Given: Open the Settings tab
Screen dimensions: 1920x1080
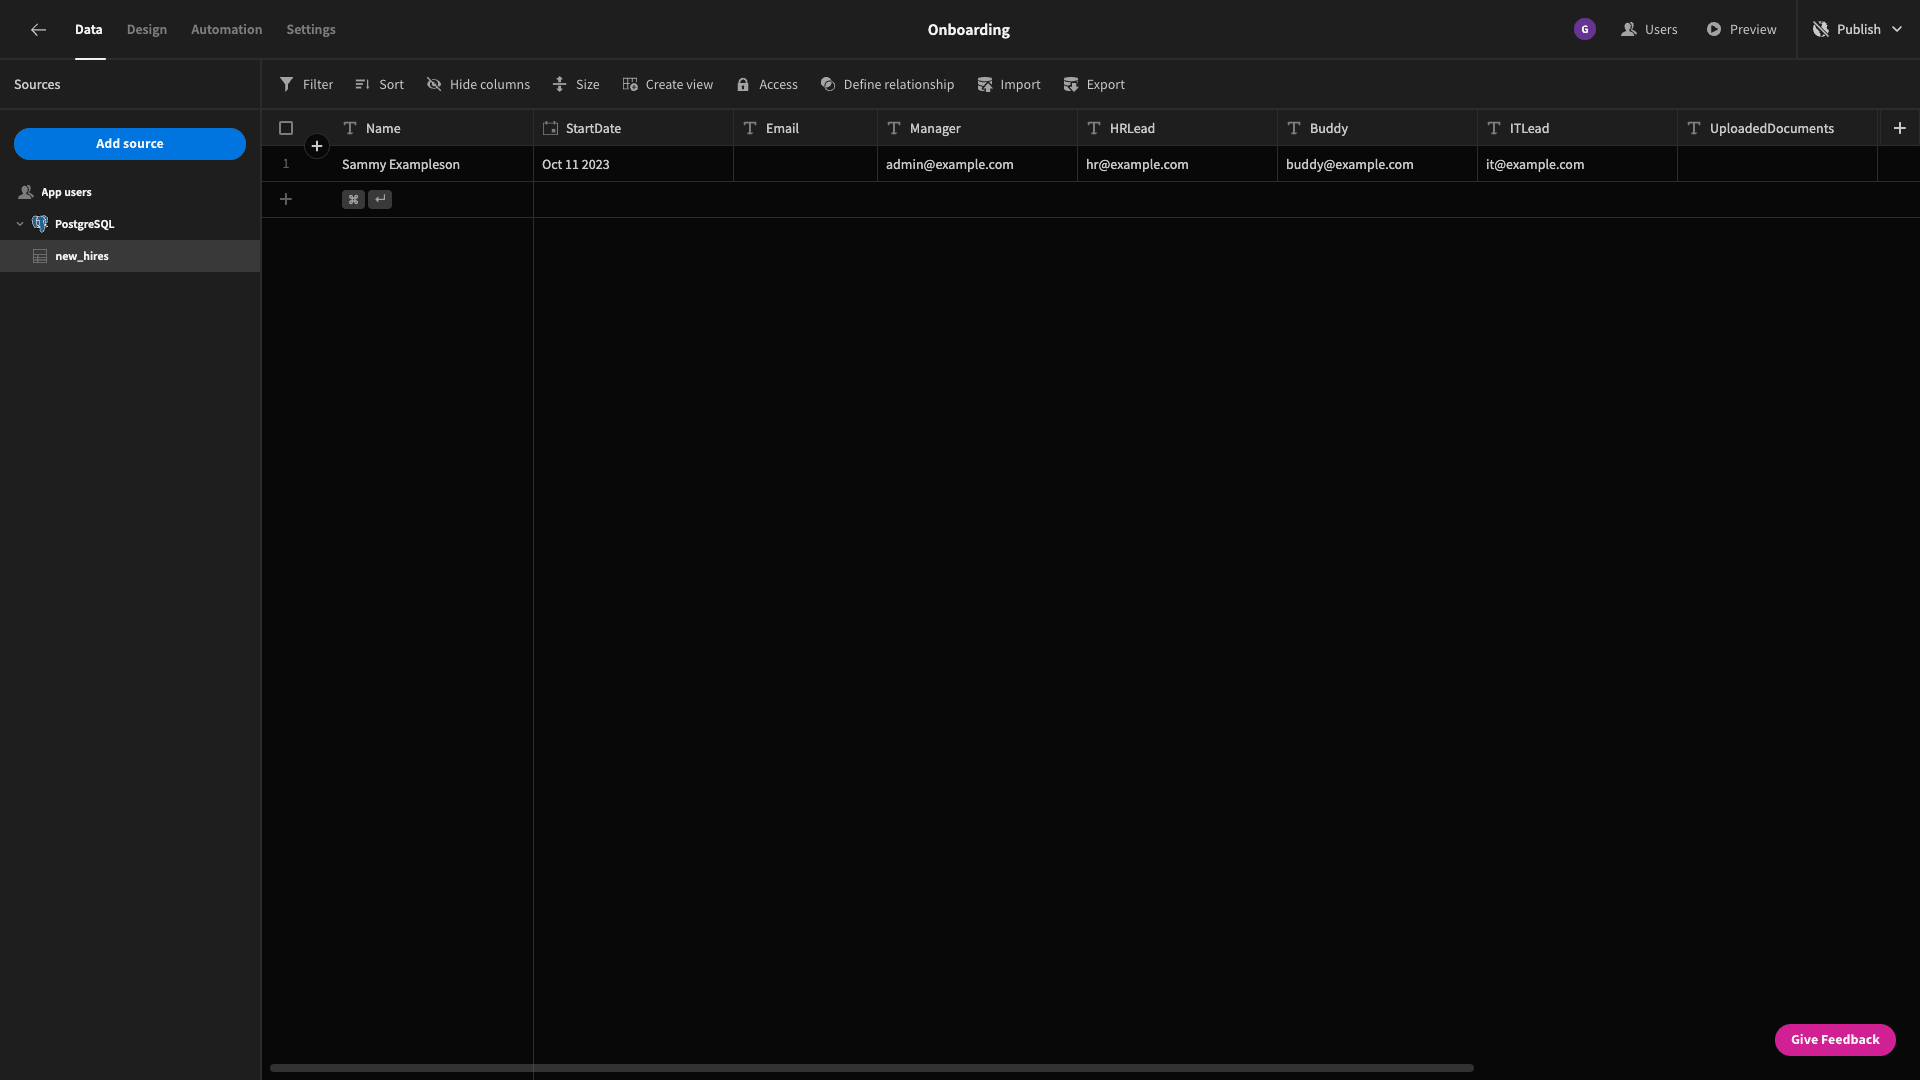Looking at the screenshot, I should coord(311,30).
